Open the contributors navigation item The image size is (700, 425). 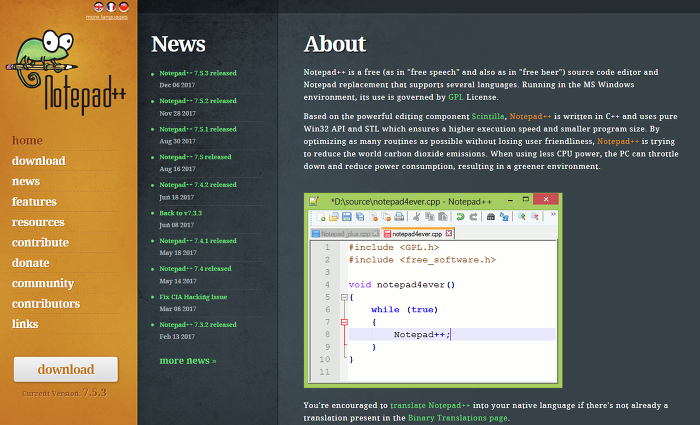[46, 304]
